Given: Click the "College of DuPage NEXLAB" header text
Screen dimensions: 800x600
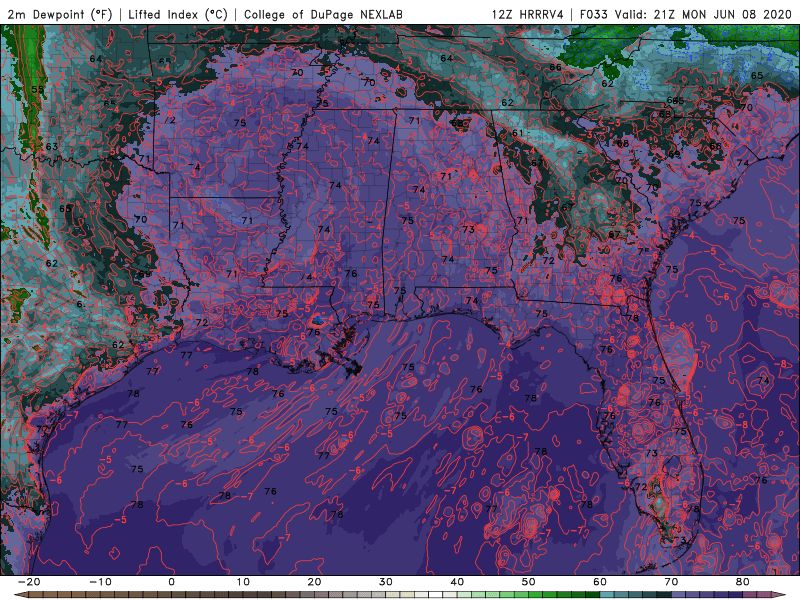Looking at the screenshot, I should tap(323, 14).
